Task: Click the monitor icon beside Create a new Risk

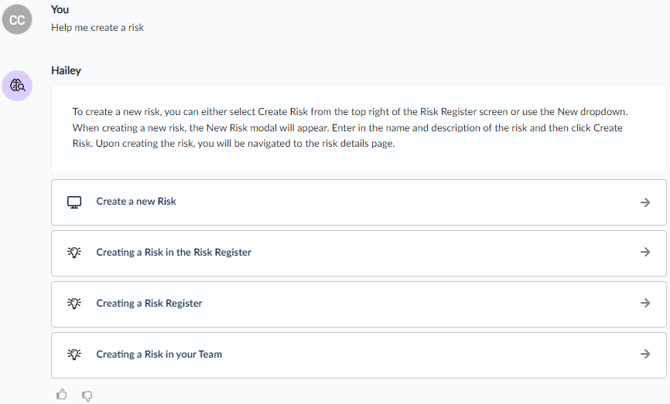Action: tap(74, 202)
